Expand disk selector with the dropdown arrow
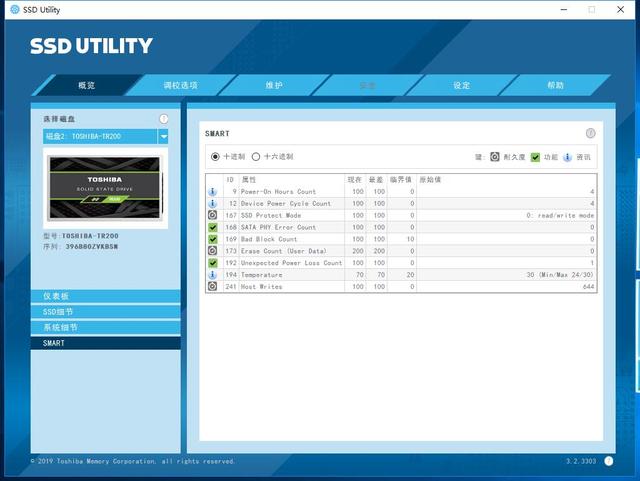 click(163, 136)
